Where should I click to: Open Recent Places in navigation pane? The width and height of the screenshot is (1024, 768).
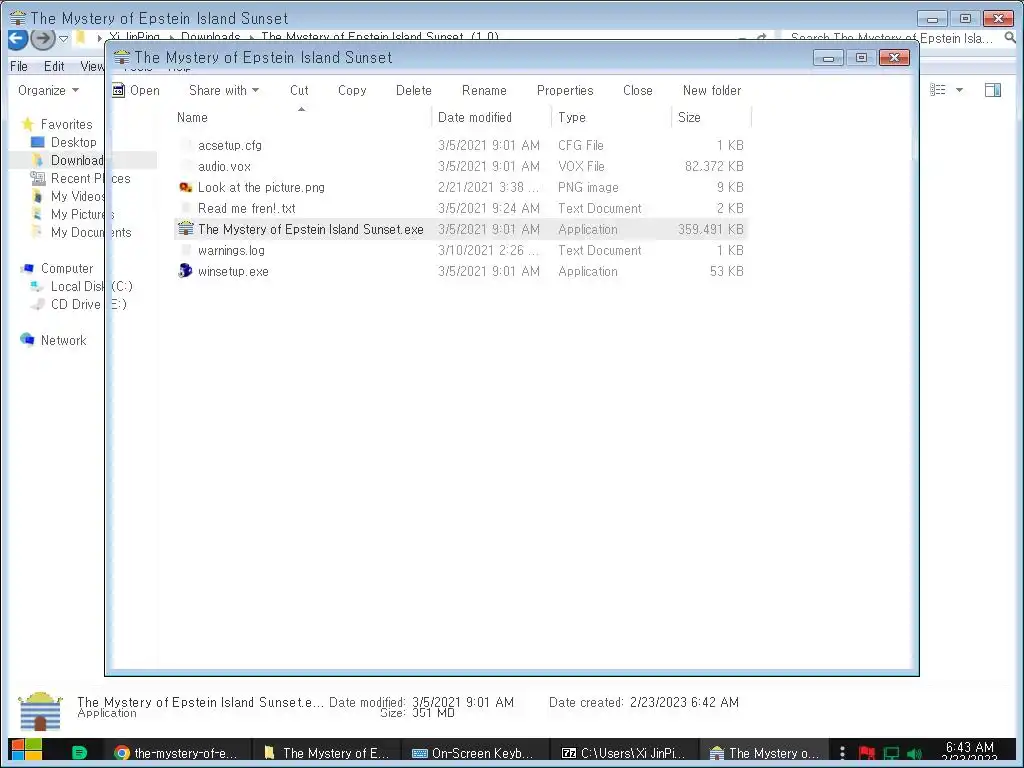[x=90, y=178]
